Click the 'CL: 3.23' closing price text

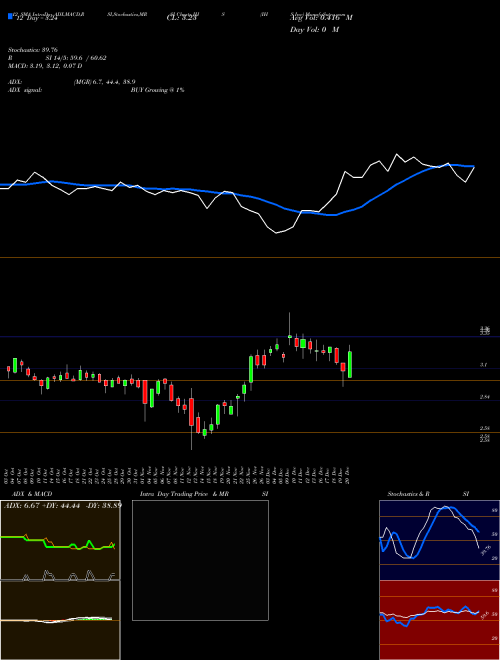182,18
